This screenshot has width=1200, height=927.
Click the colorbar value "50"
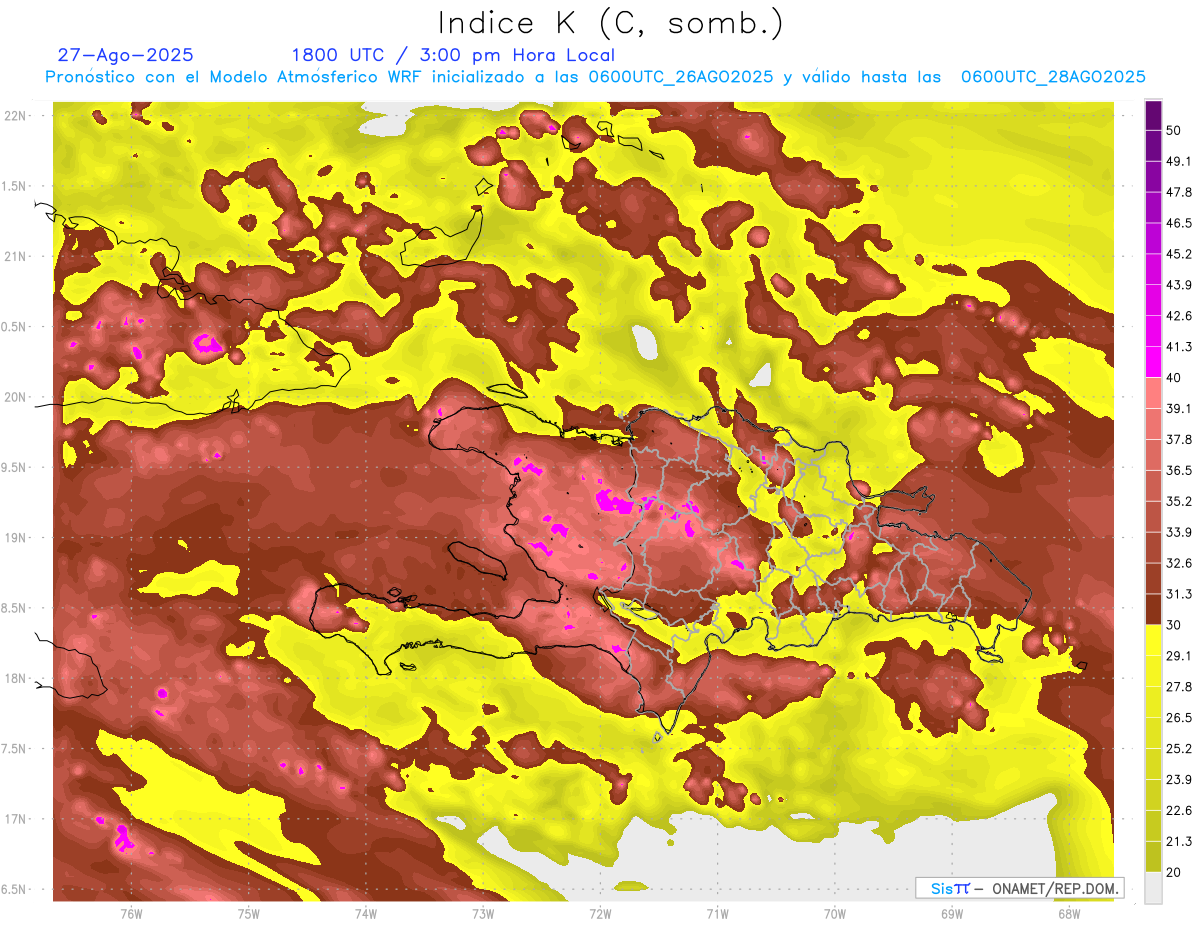(1174, 130)
